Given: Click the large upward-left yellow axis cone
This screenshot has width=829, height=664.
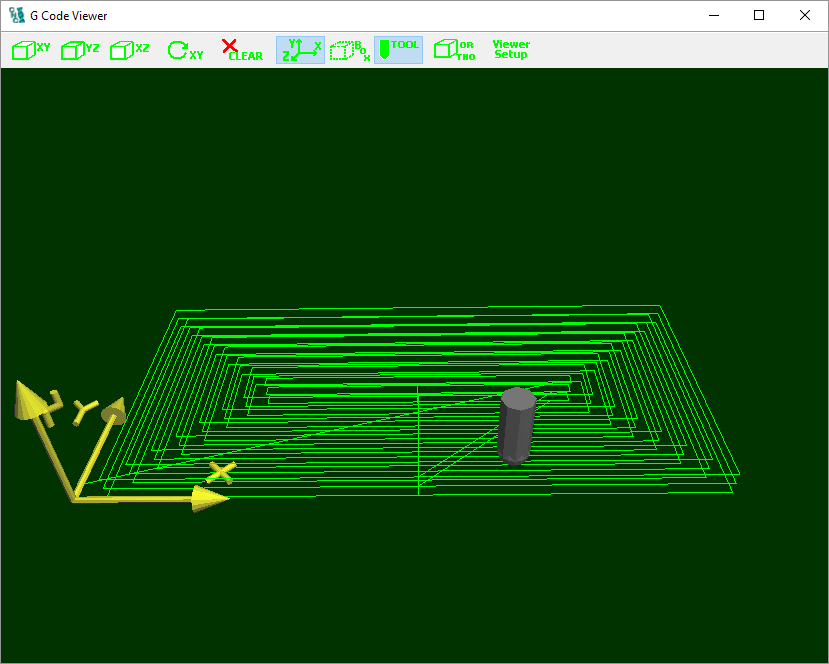Looking at the screenshot, I should 28,399.
